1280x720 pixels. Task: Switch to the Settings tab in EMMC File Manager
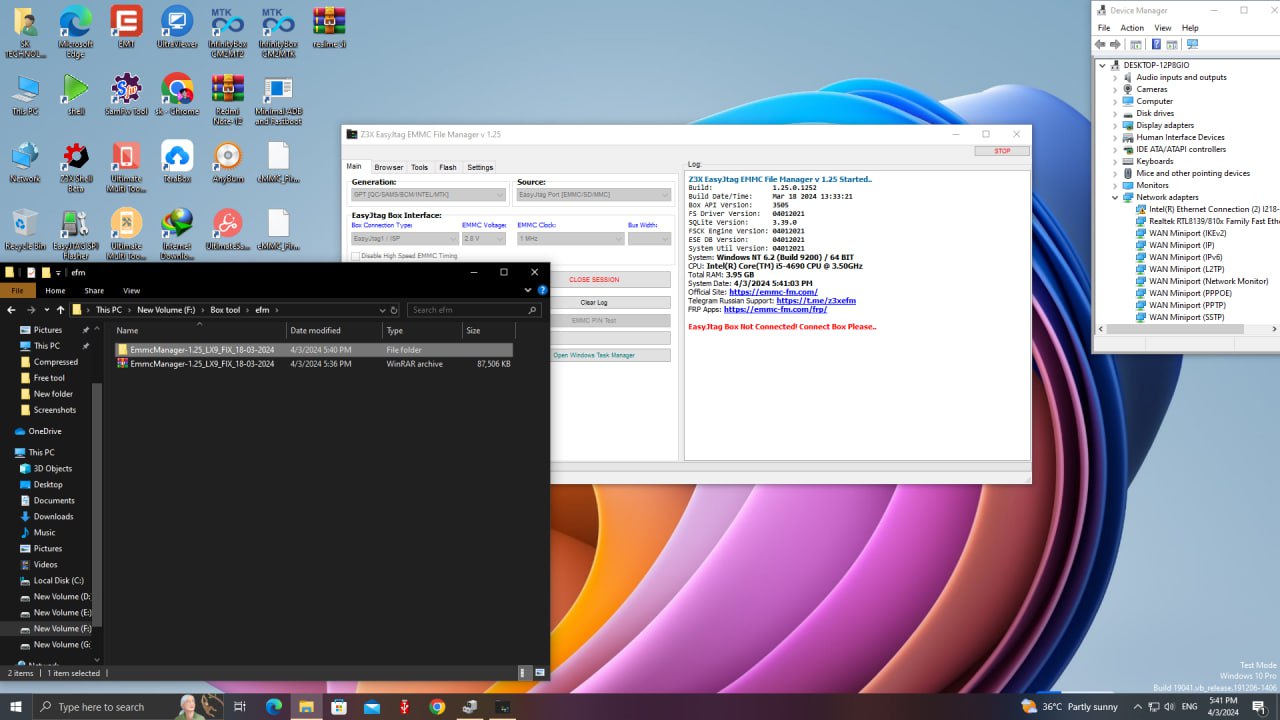click(480, 167)
